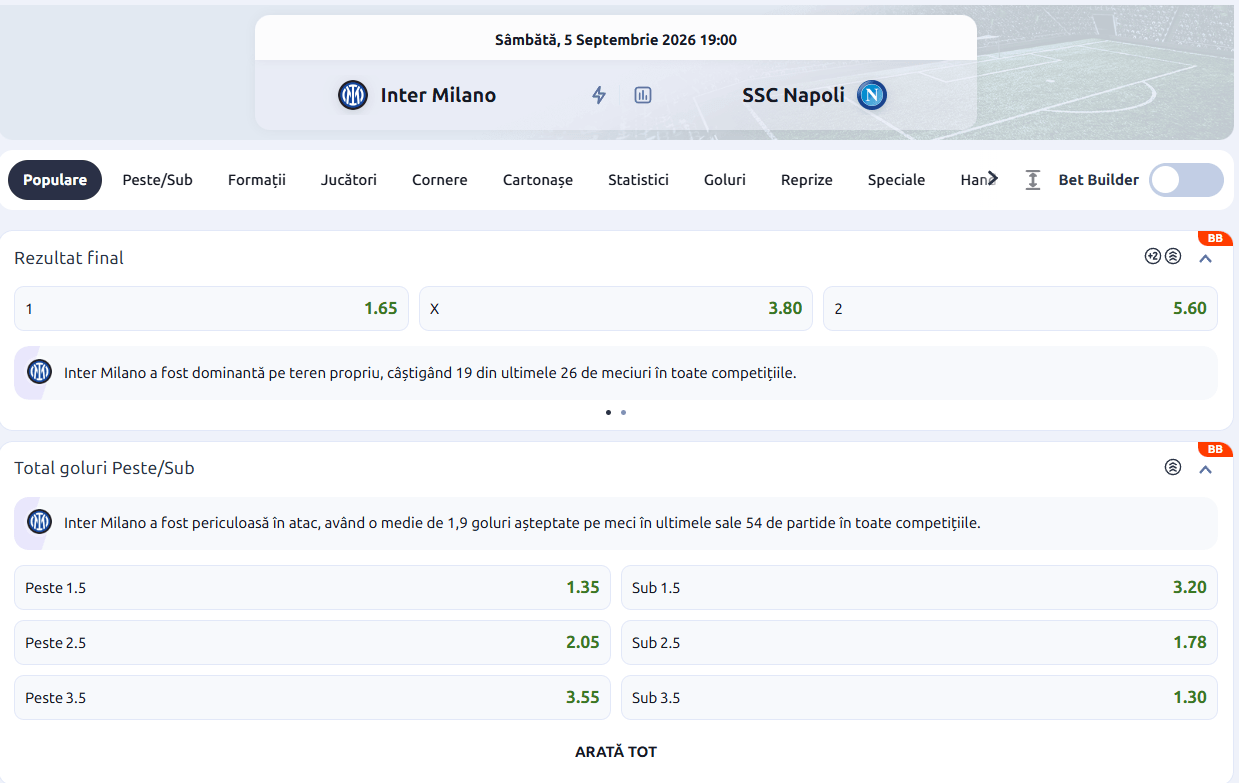Click the Rezultat final heading
Screen dimensions: 1239x783
click(x=69, y=257)
